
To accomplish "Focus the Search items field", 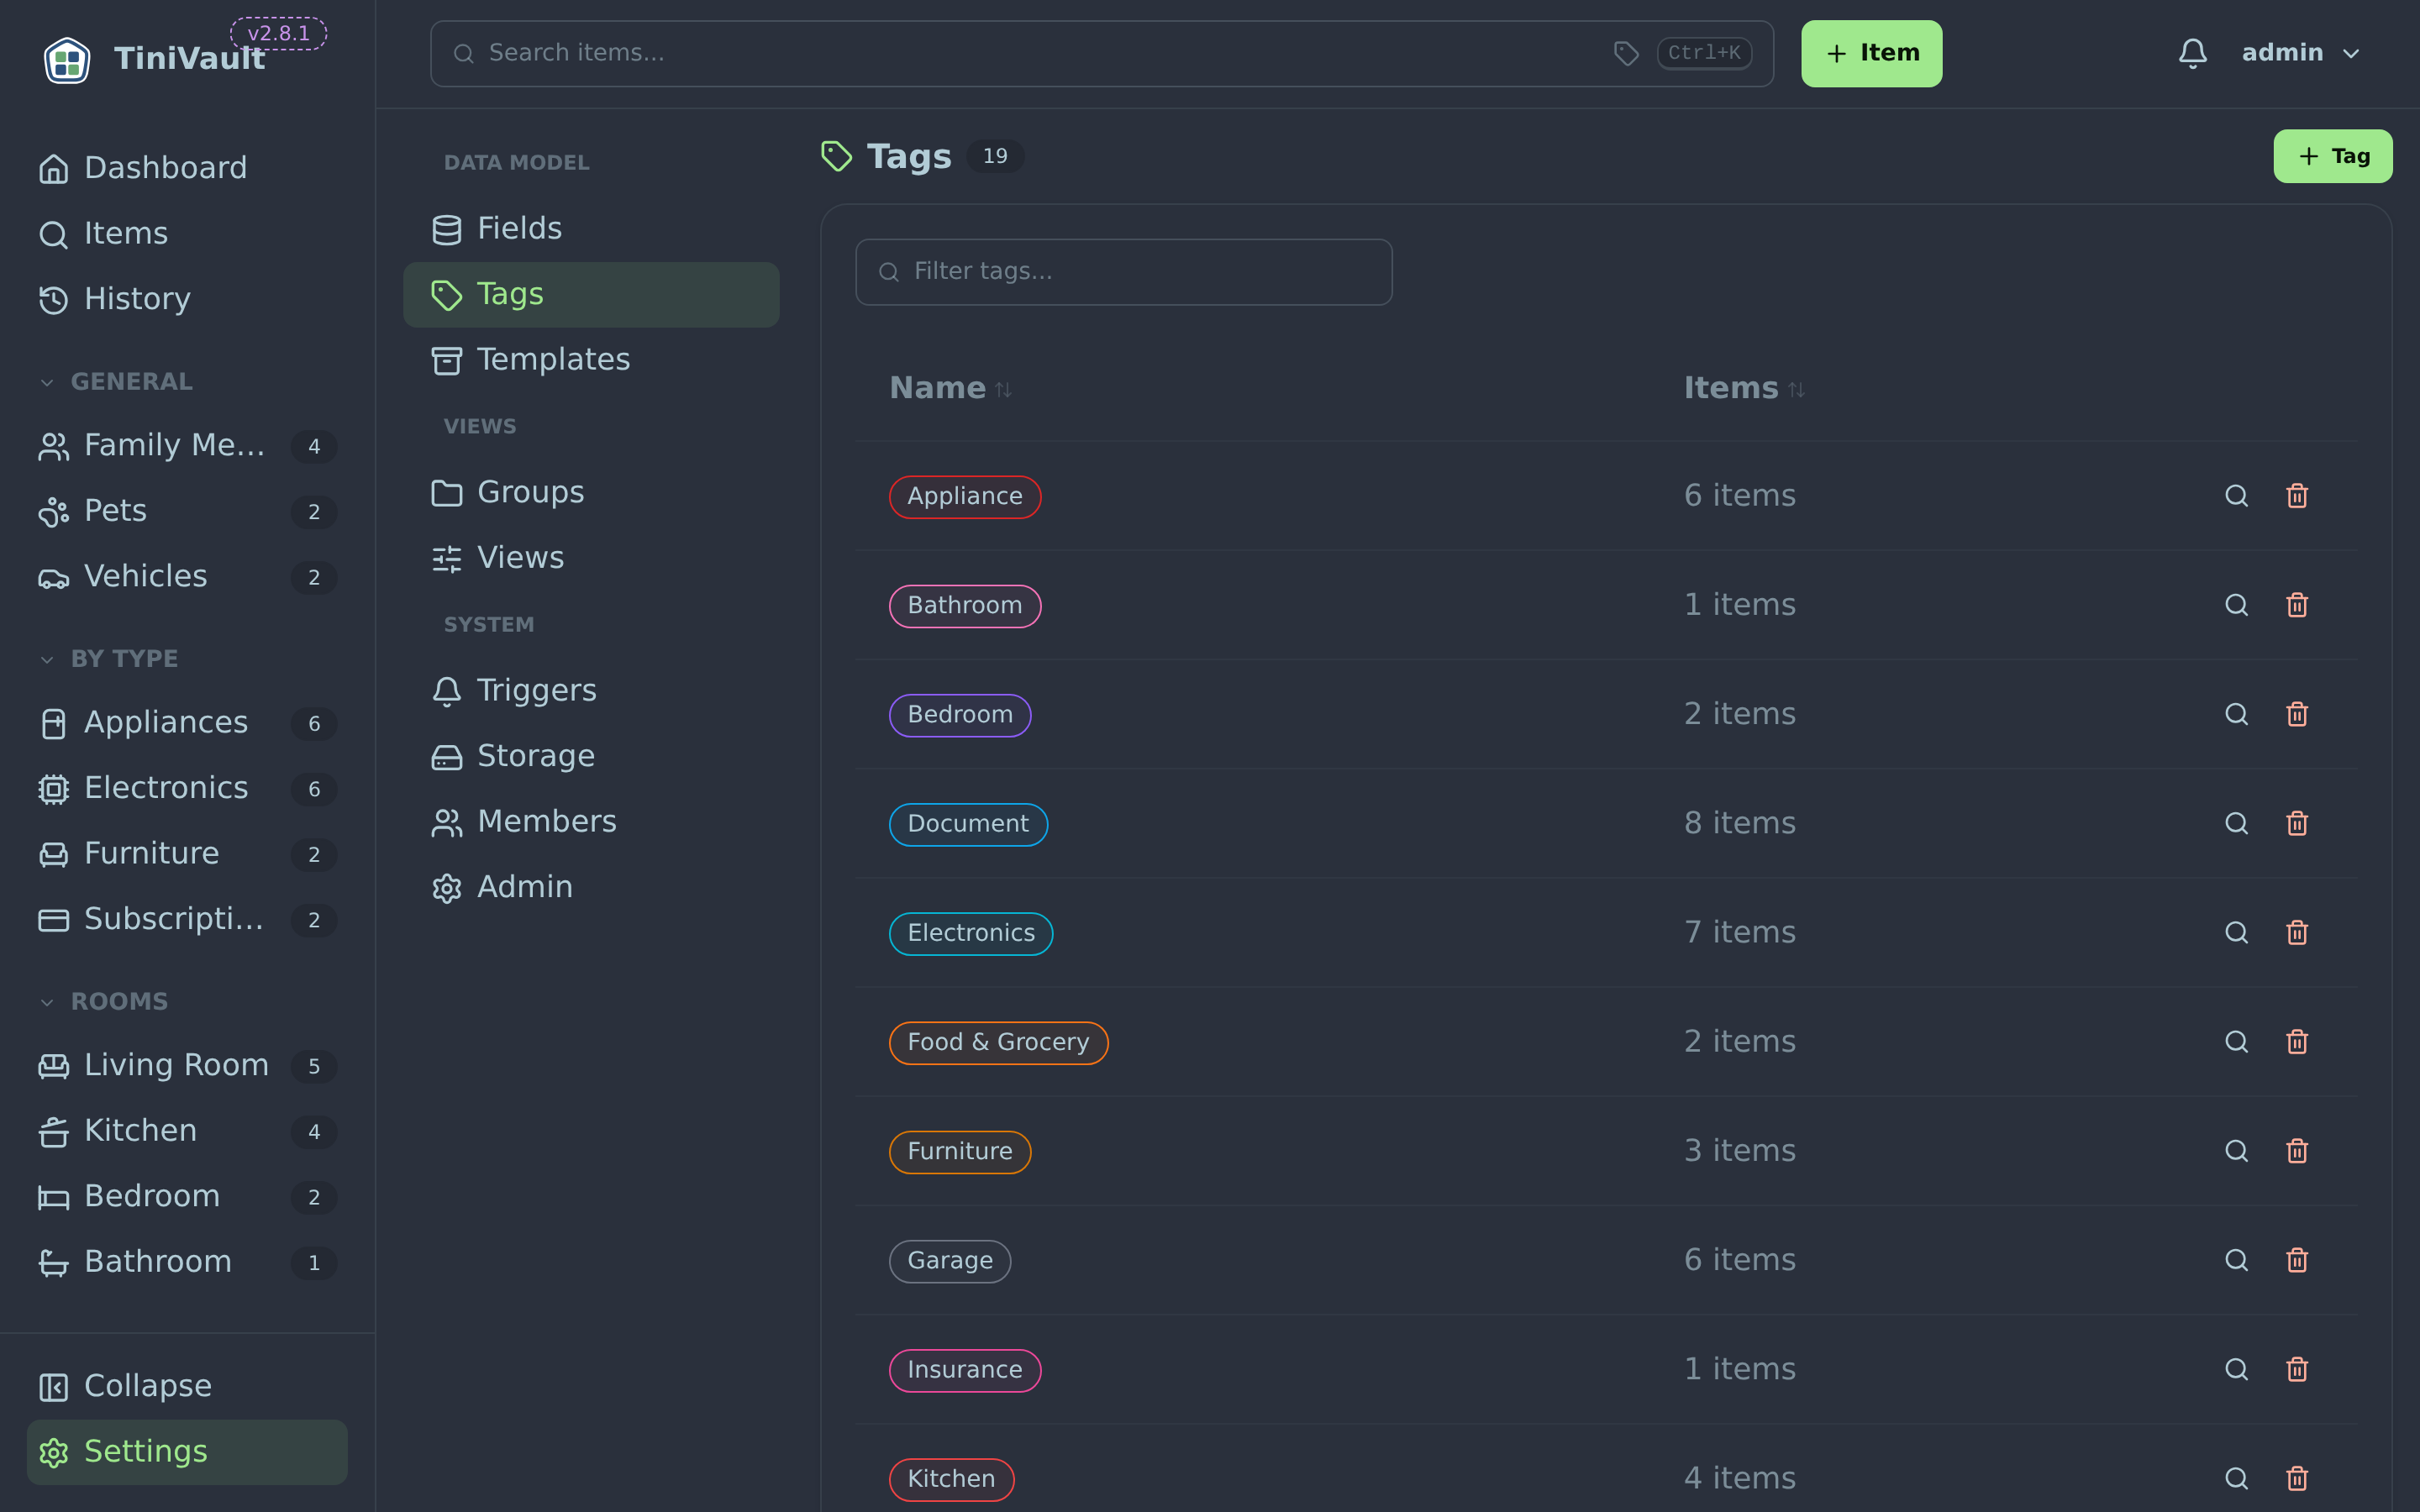I will (x=1101, y=54).
